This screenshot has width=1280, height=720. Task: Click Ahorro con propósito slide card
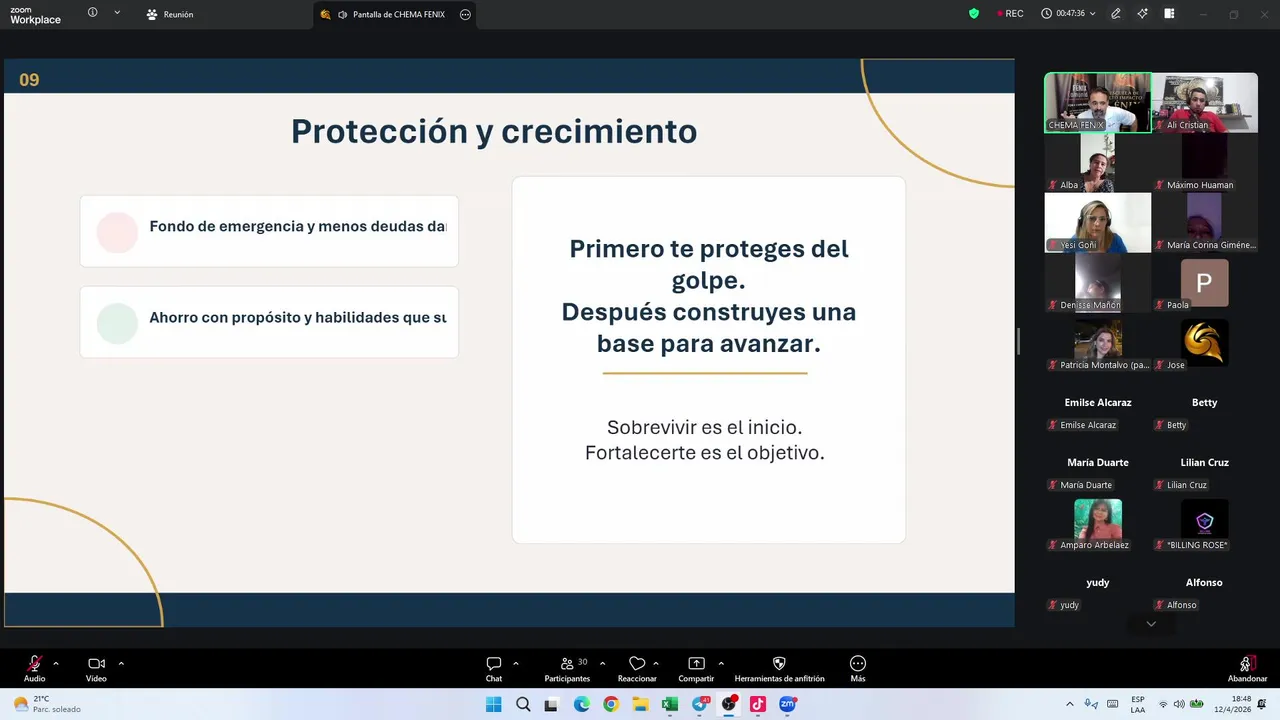tap(269, 322)
